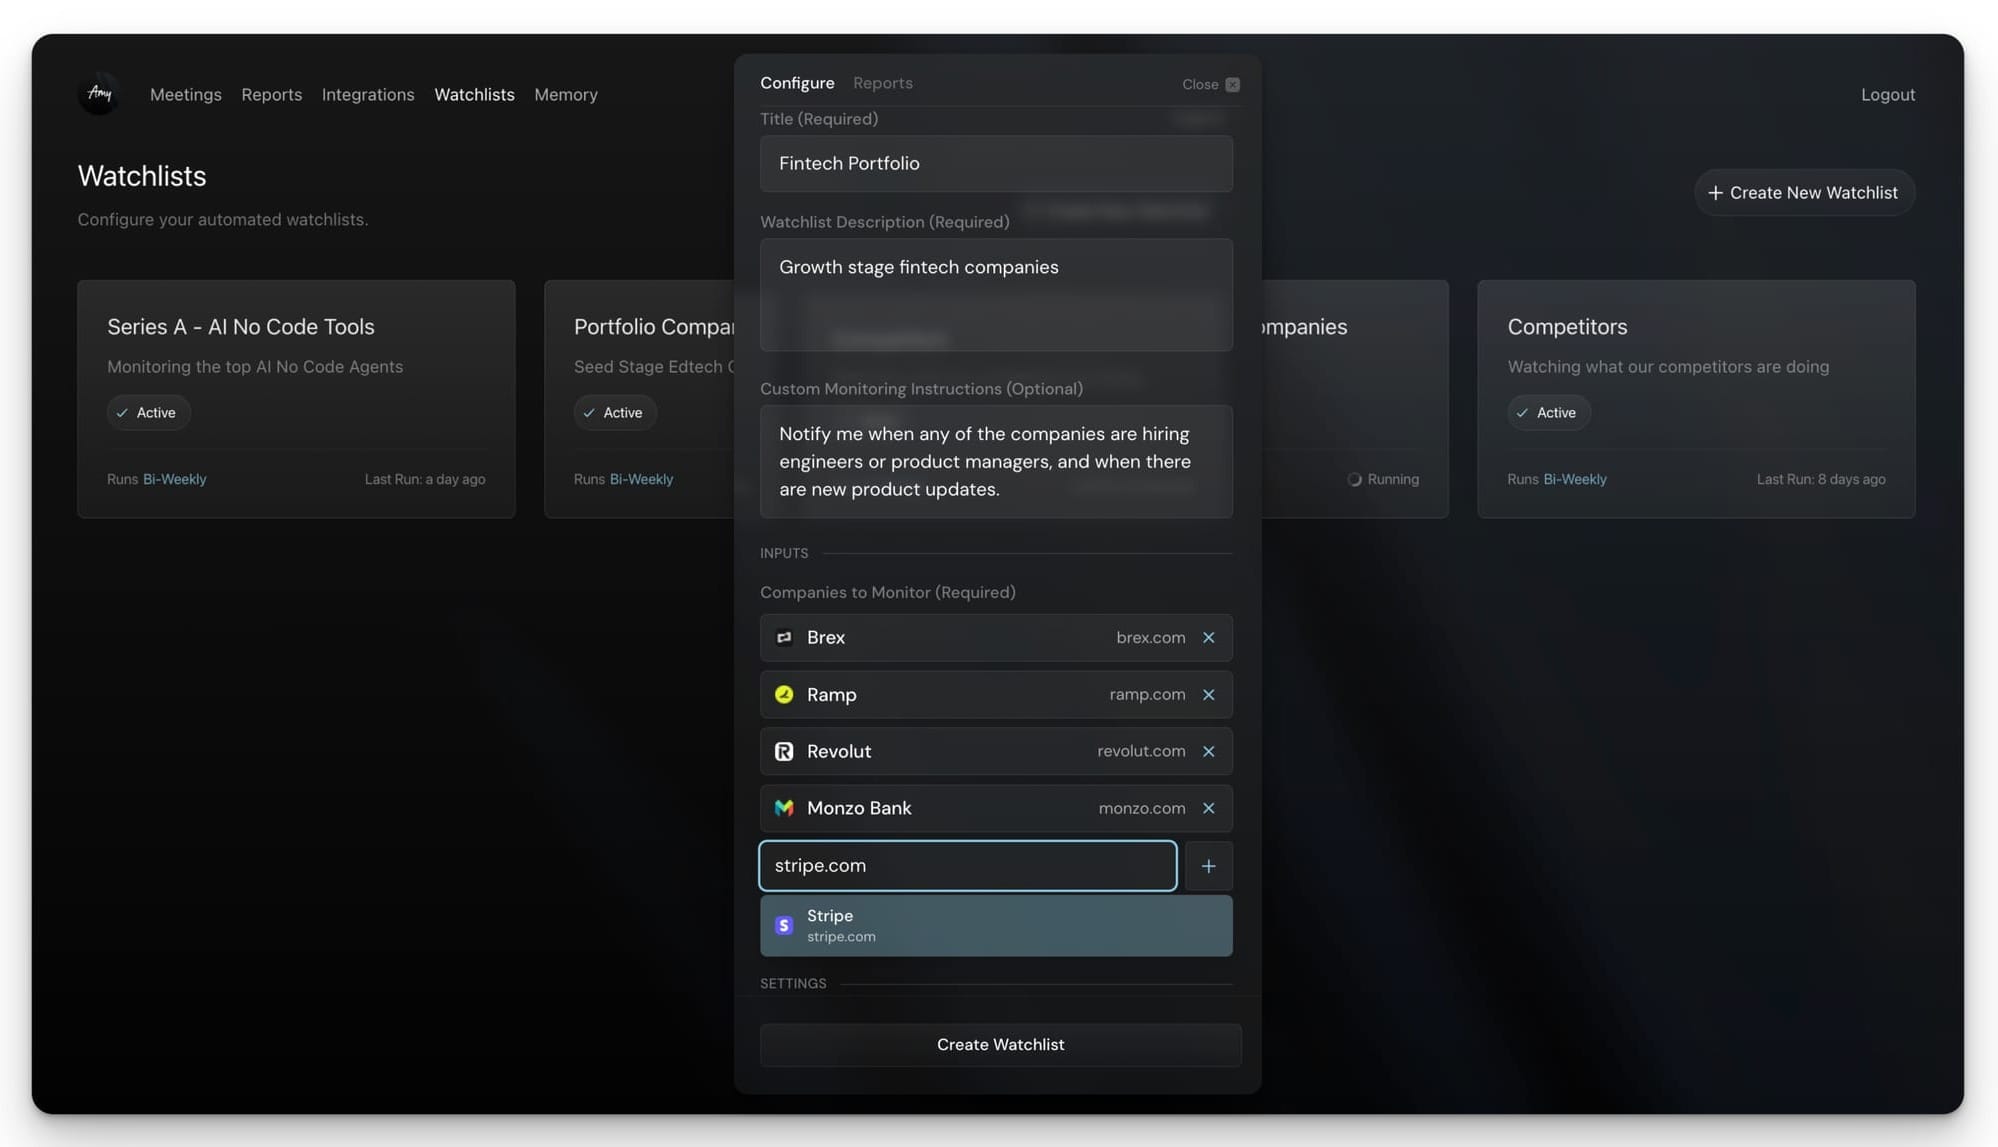The width and height of the screenshot is (1998, 1147).
Task: Click the Stripe logo in suggestion
Action: click(784, 926)
